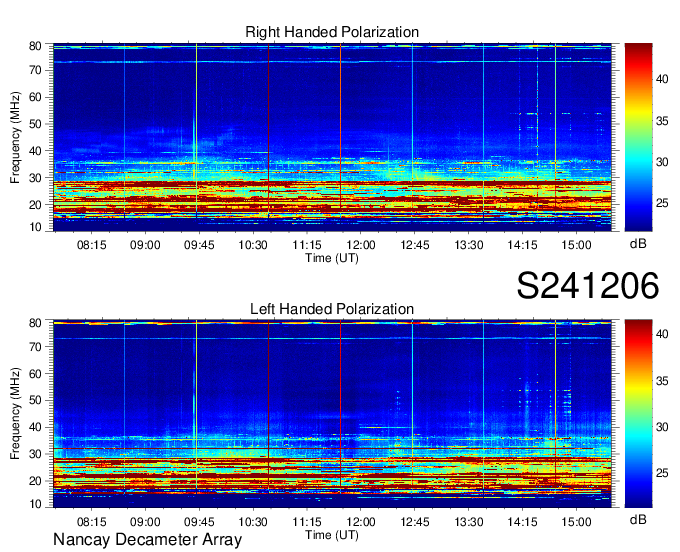Click the 08:15 tick label on upper plot
This screenshot has width=680, height=552.
click(x=92, y=245)
